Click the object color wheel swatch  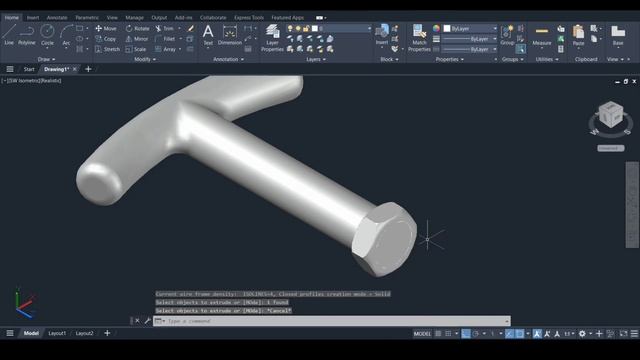click(436, 29)
